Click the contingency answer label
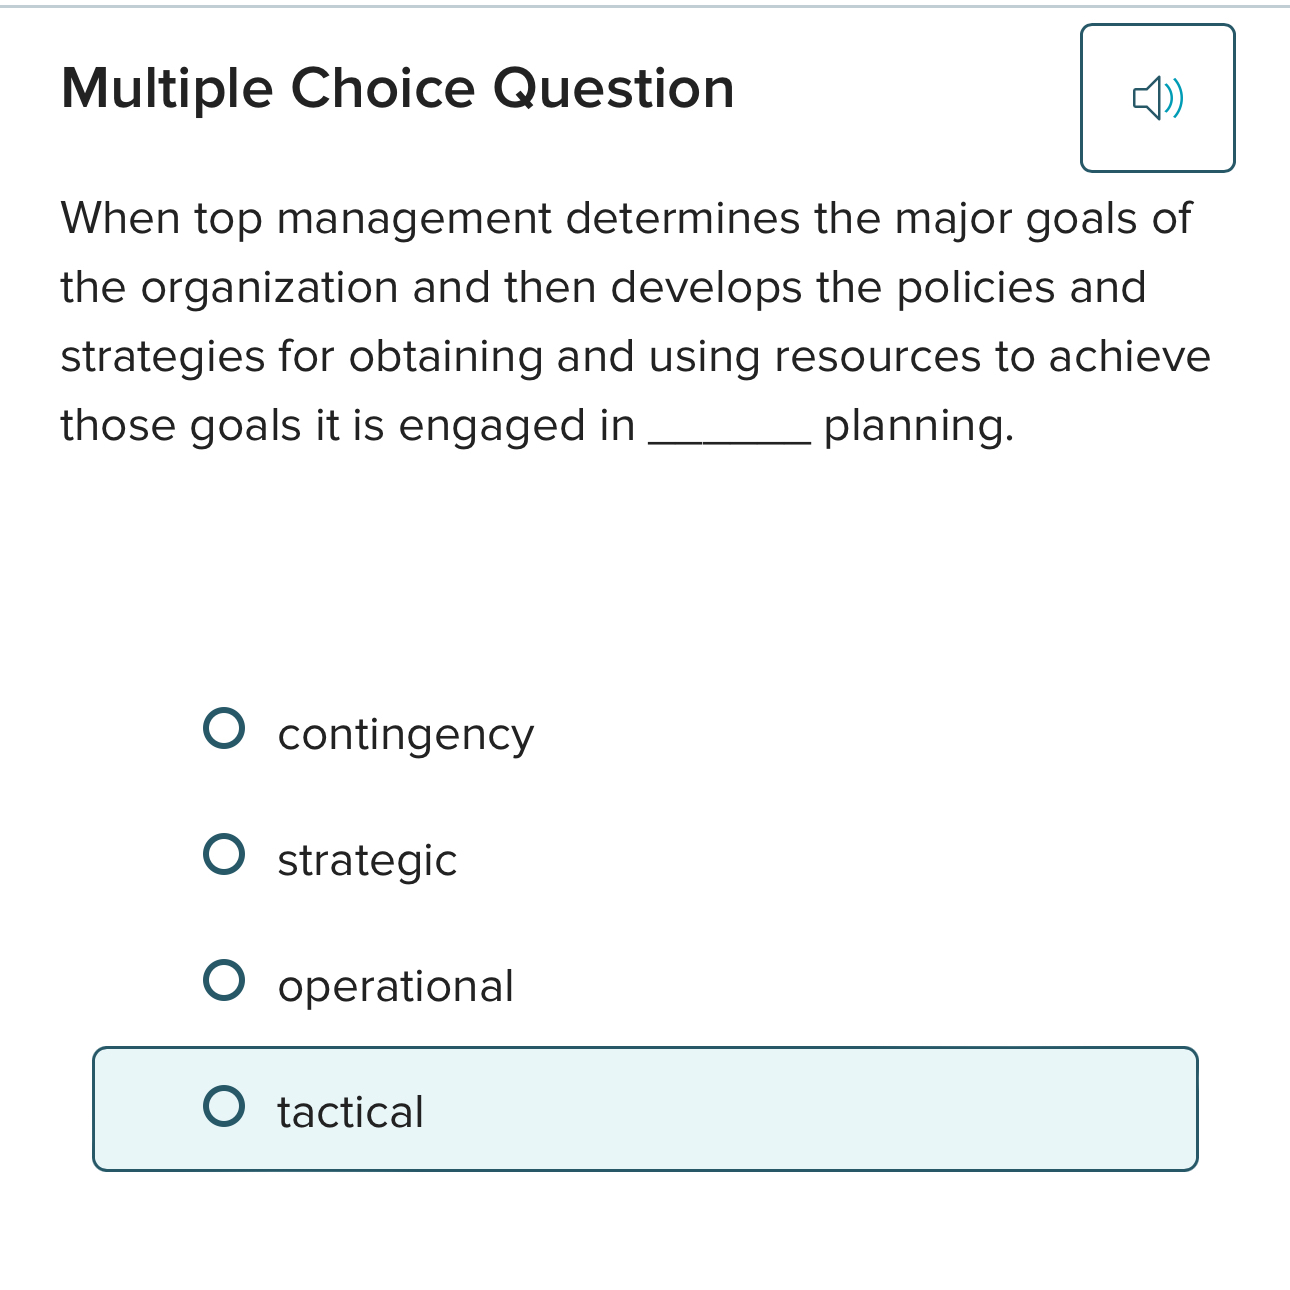This screenshot has width=1290, height=1290. [x=404, y=733]
